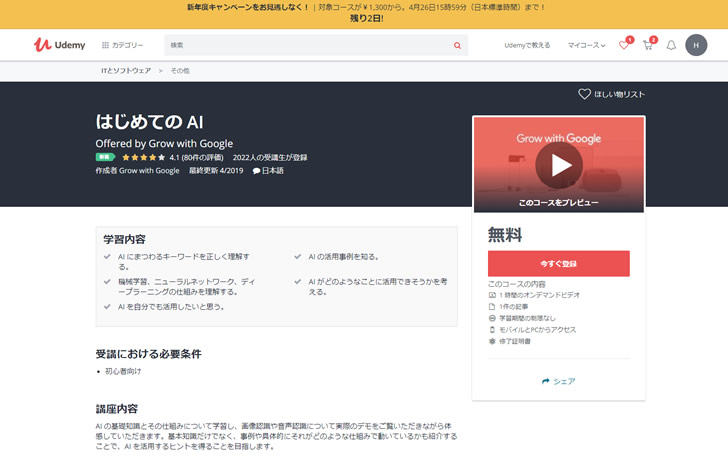The image size is (728, 456).
Task: Click AIの活用事例を知る item
Action: [x=337, y=256]
